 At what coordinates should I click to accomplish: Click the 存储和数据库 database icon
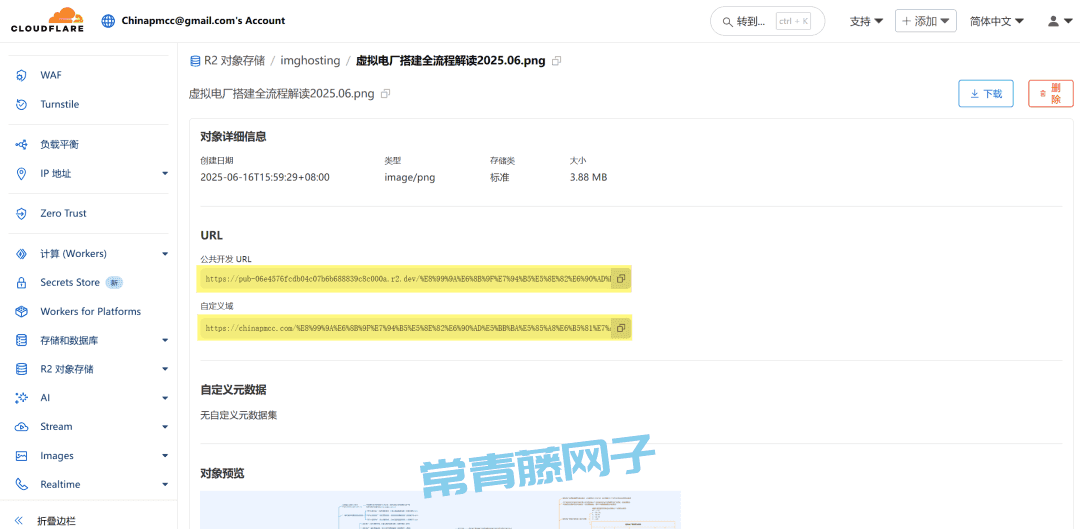(21, 340)
